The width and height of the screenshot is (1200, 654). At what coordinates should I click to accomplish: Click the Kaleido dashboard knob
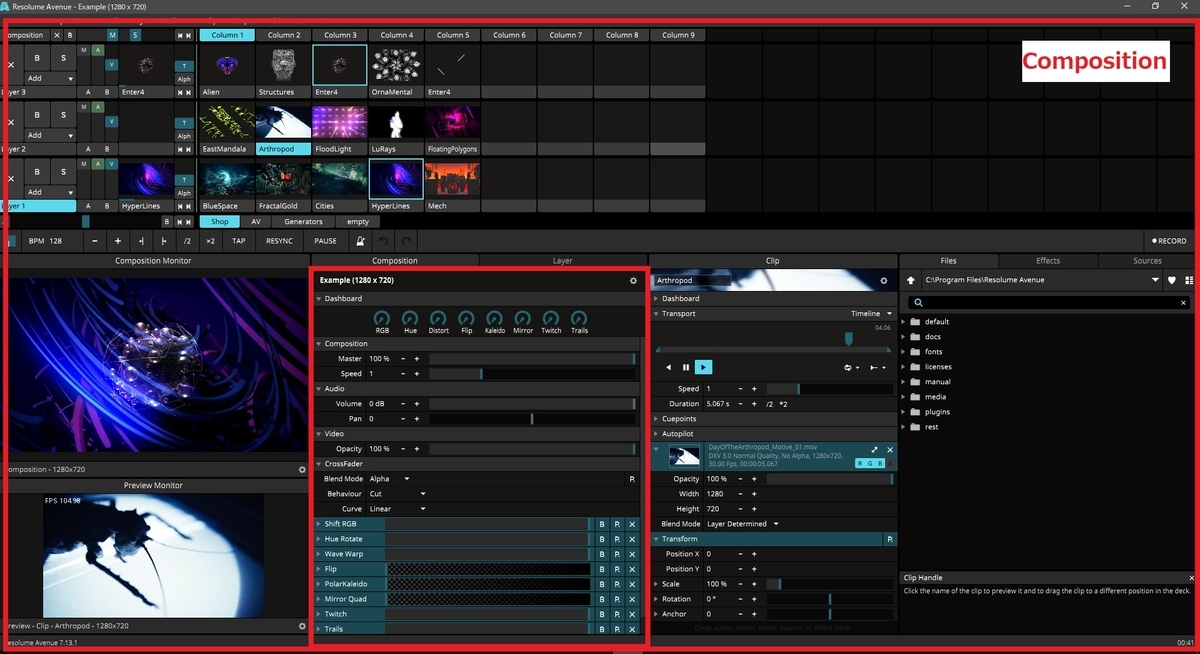tap(495, 318)
